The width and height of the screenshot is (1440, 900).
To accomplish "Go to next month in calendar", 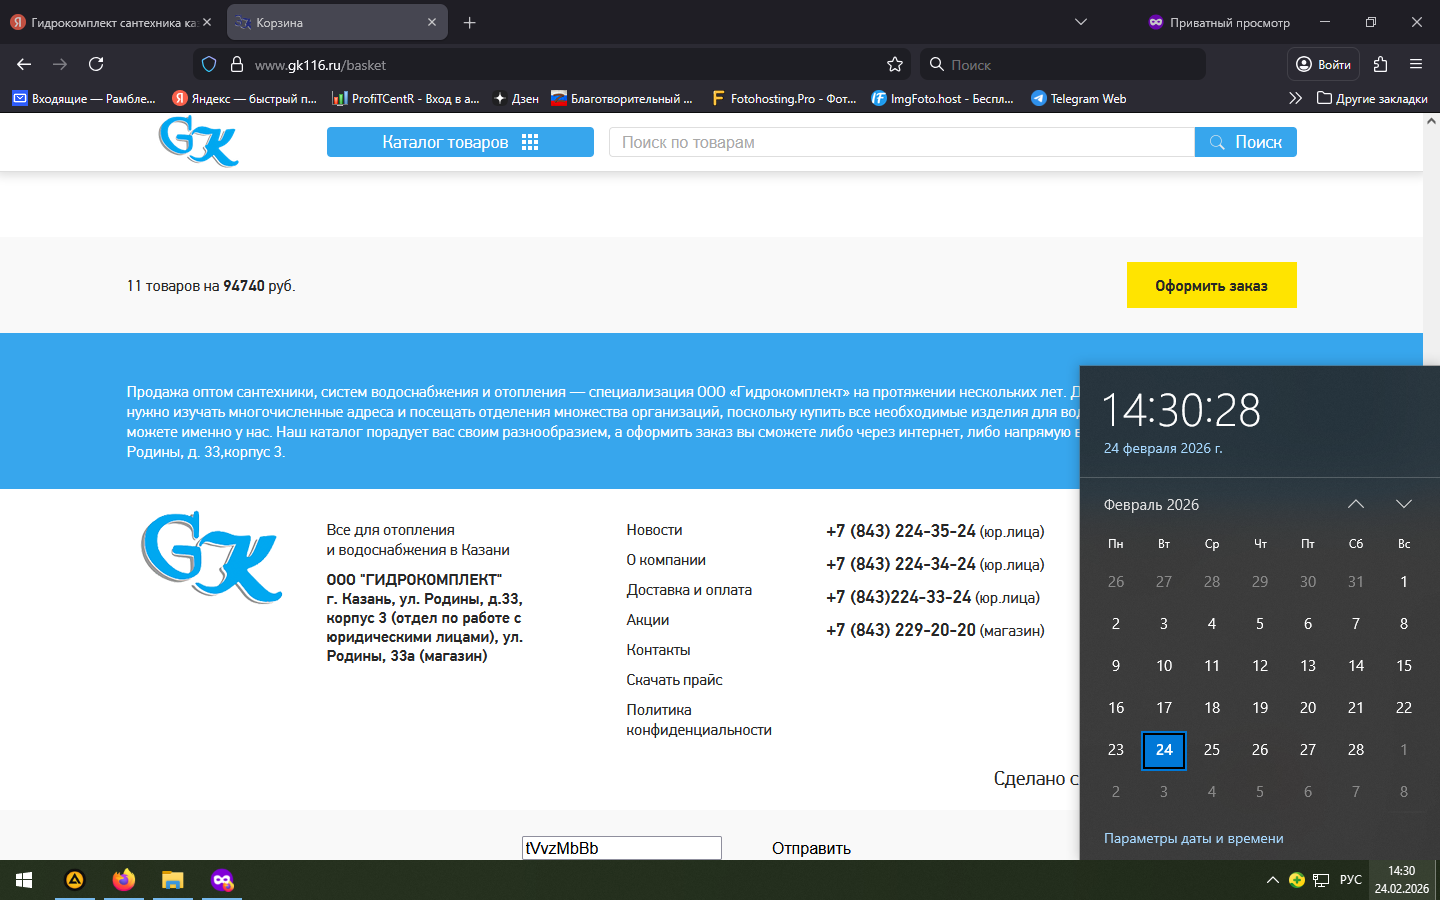I will pos(1403,504).
